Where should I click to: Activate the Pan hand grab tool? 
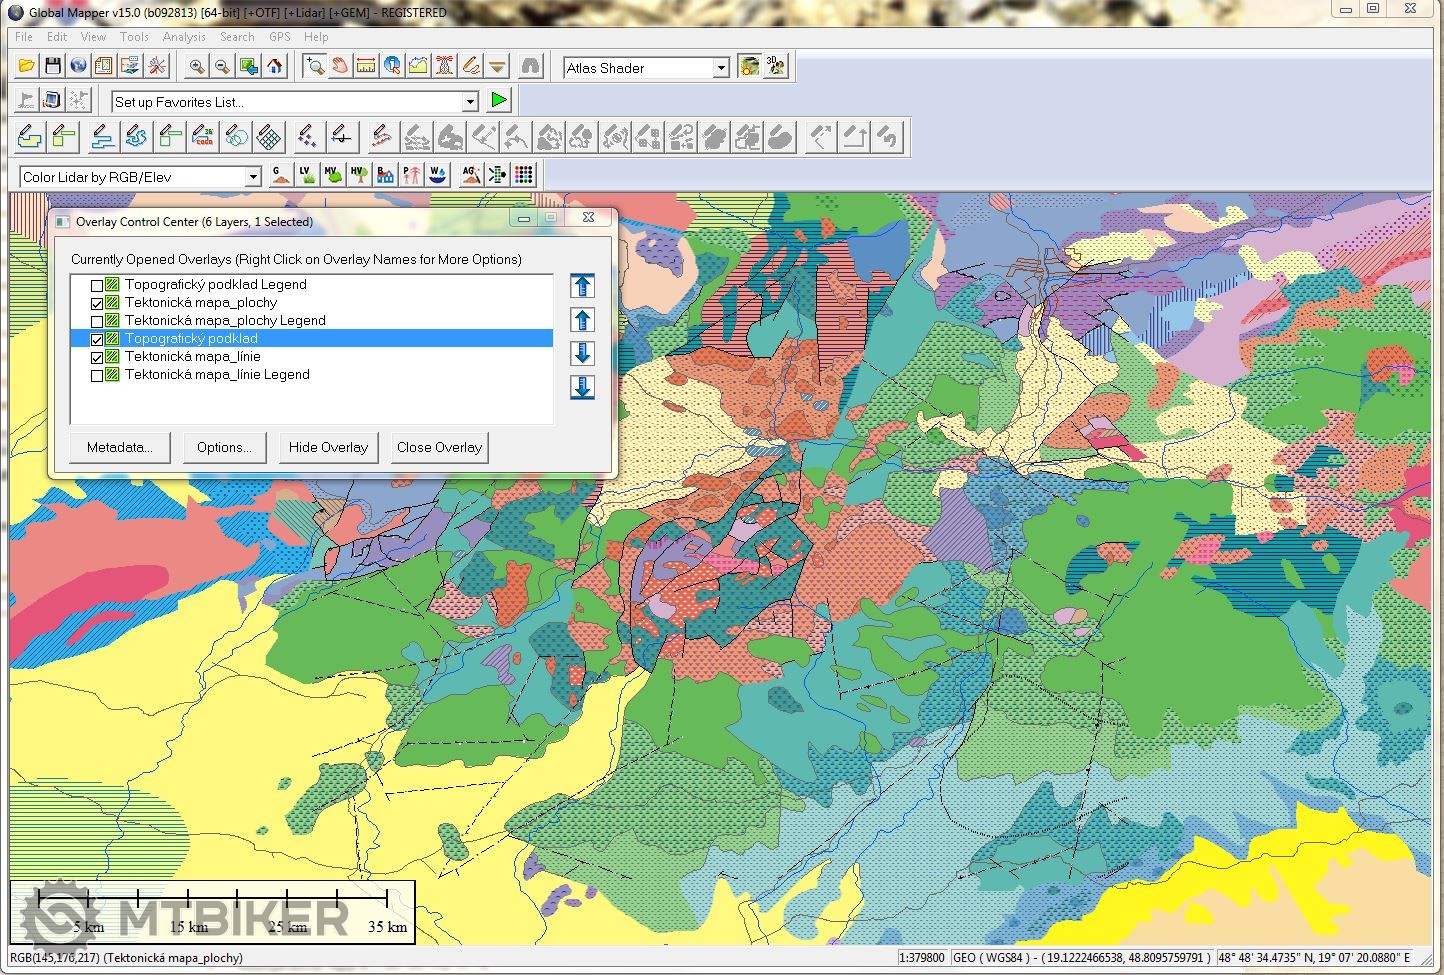[340, 67]
